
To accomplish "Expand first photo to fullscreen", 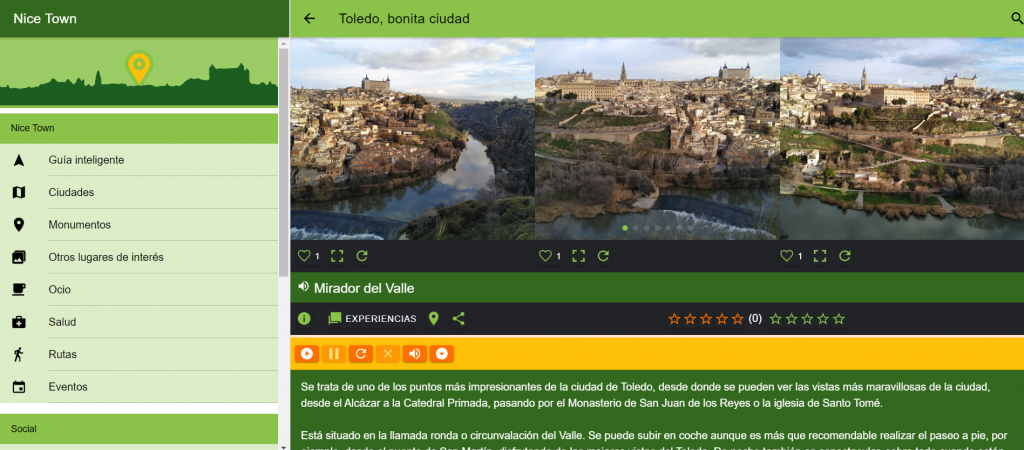I will pos(337,256).
